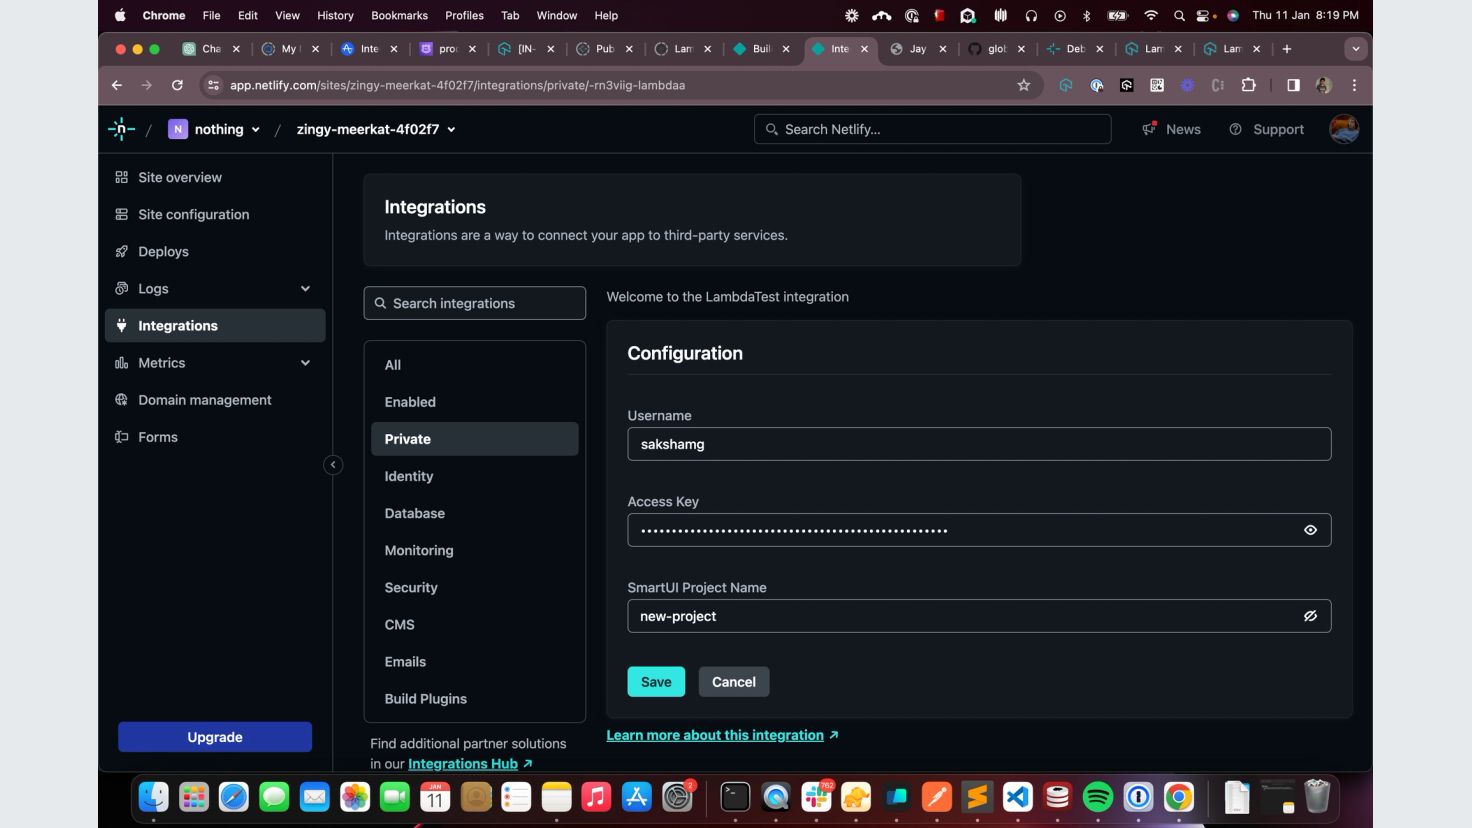Click Chrome forward arrow
1472x828 pixels.
coord(147,85)
